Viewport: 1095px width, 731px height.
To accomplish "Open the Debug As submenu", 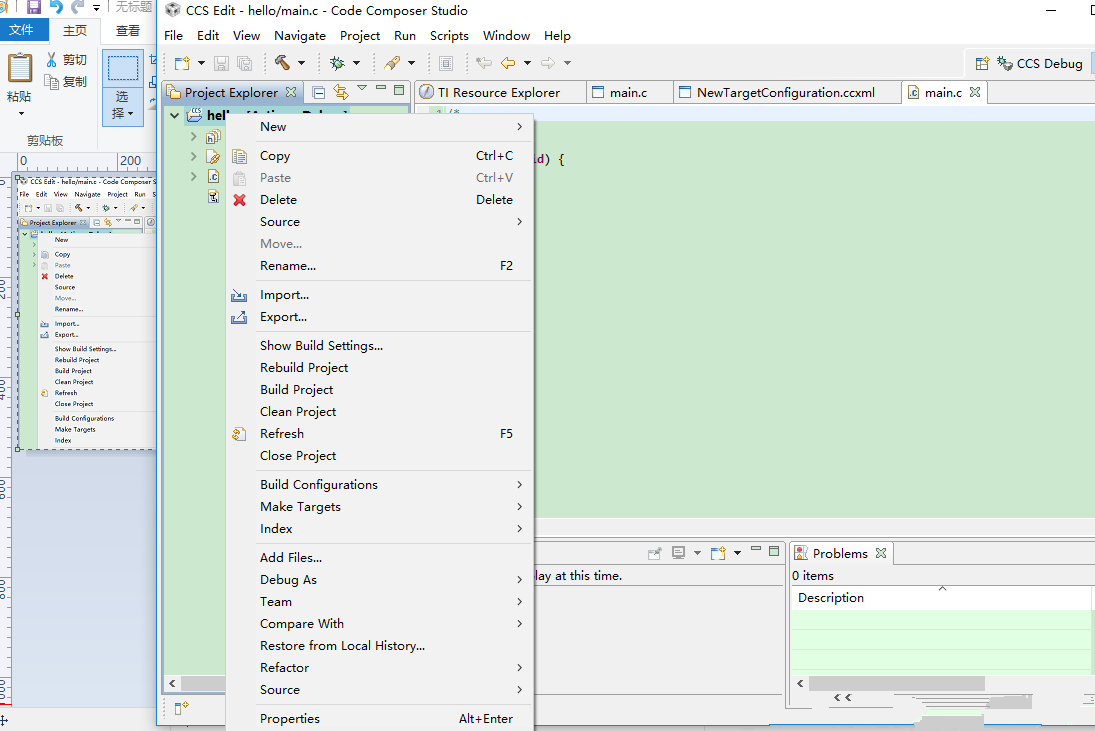I will (x=380, y=580).
